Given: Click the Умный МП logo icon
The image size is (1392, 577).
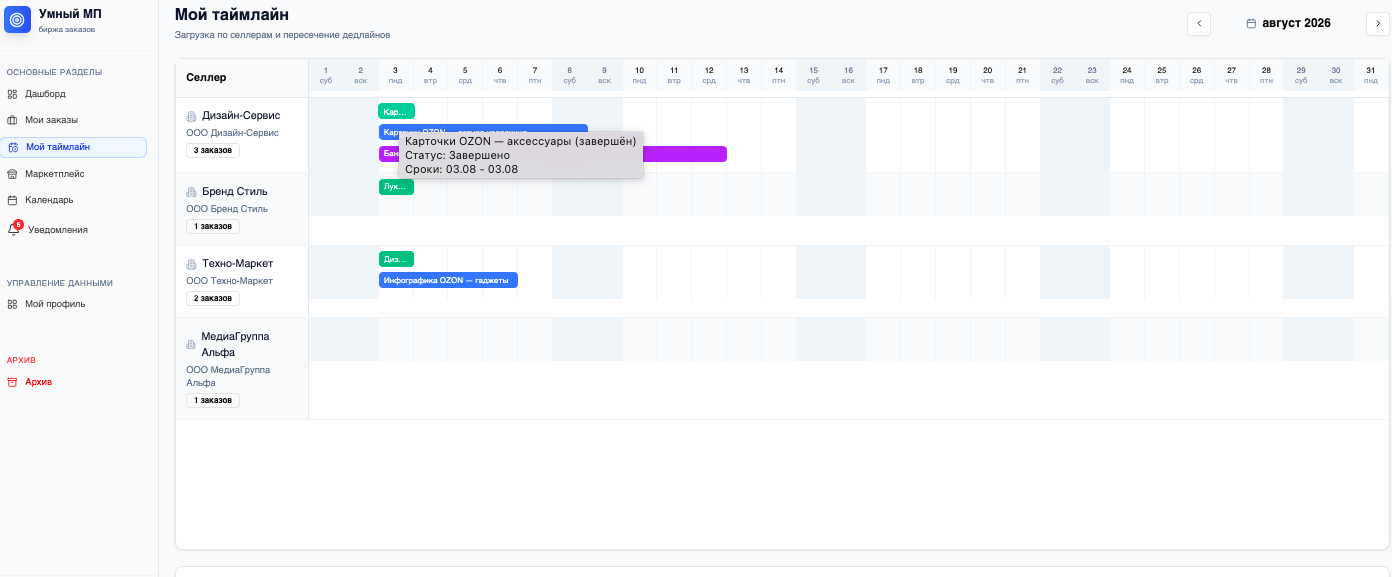Looking at the screenshot, I should click(x=18, y=20).
